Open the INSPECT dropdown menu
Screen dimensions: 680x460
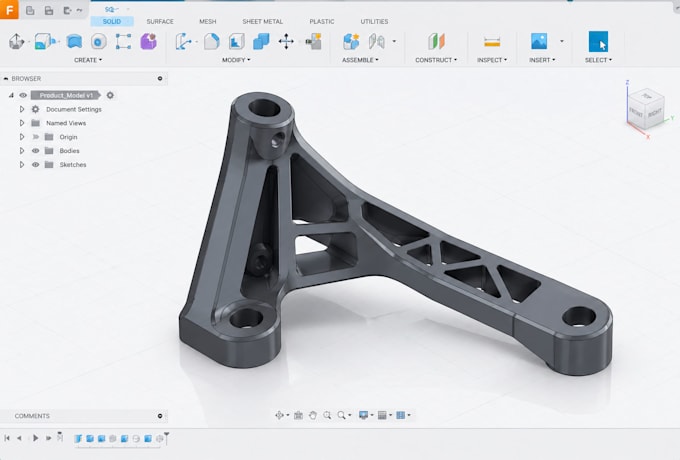(x=492, y=60)
